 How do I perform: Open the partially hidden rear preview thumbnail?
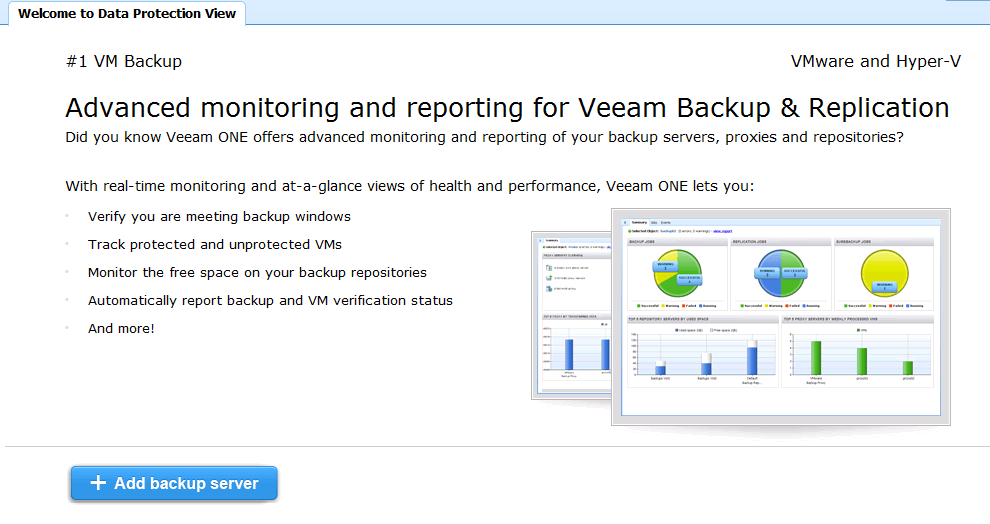point(571,315)
